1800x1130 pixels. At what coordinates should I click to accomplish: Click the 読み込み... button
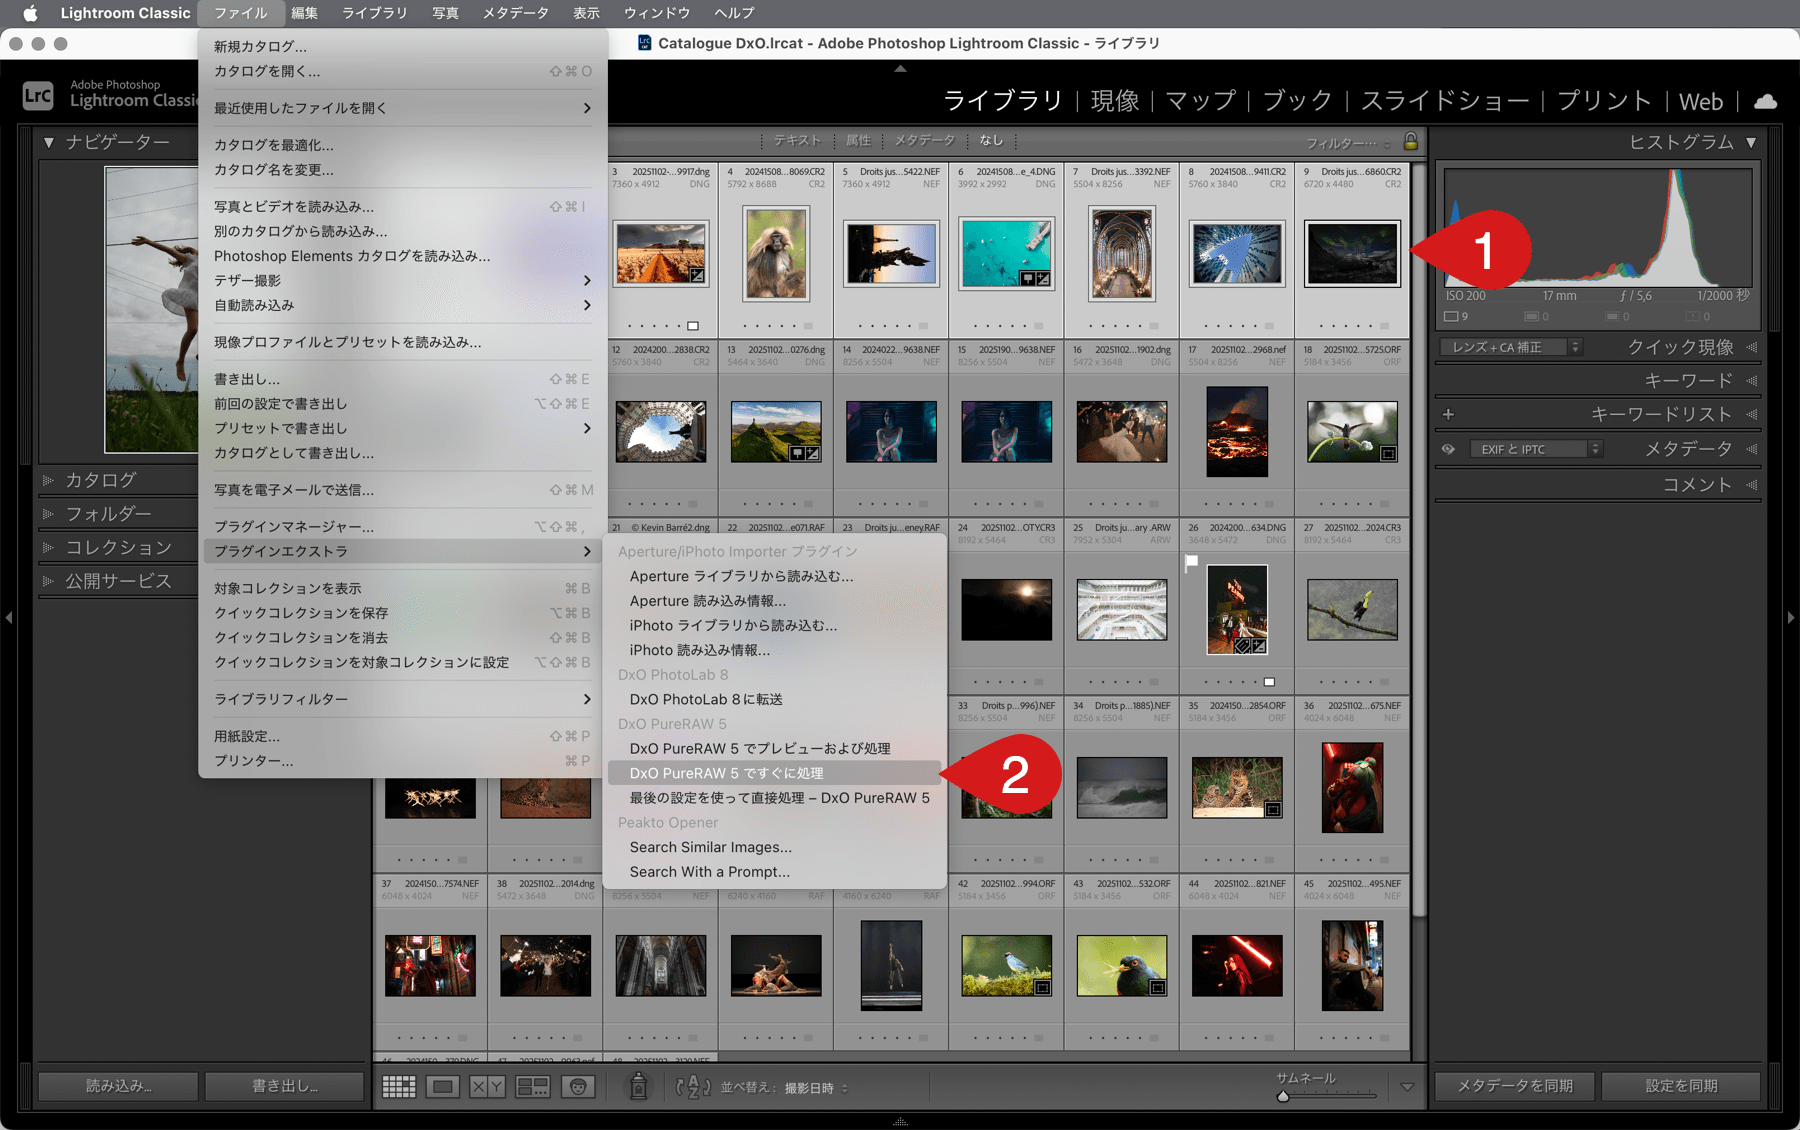click(x=118, y=1086)
